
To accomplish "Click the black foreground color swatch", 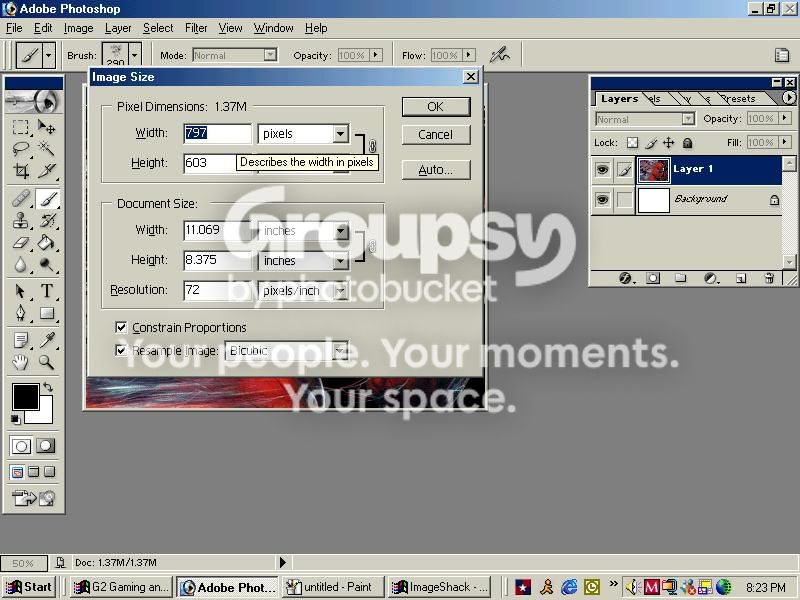I will (x=26, y=396).
